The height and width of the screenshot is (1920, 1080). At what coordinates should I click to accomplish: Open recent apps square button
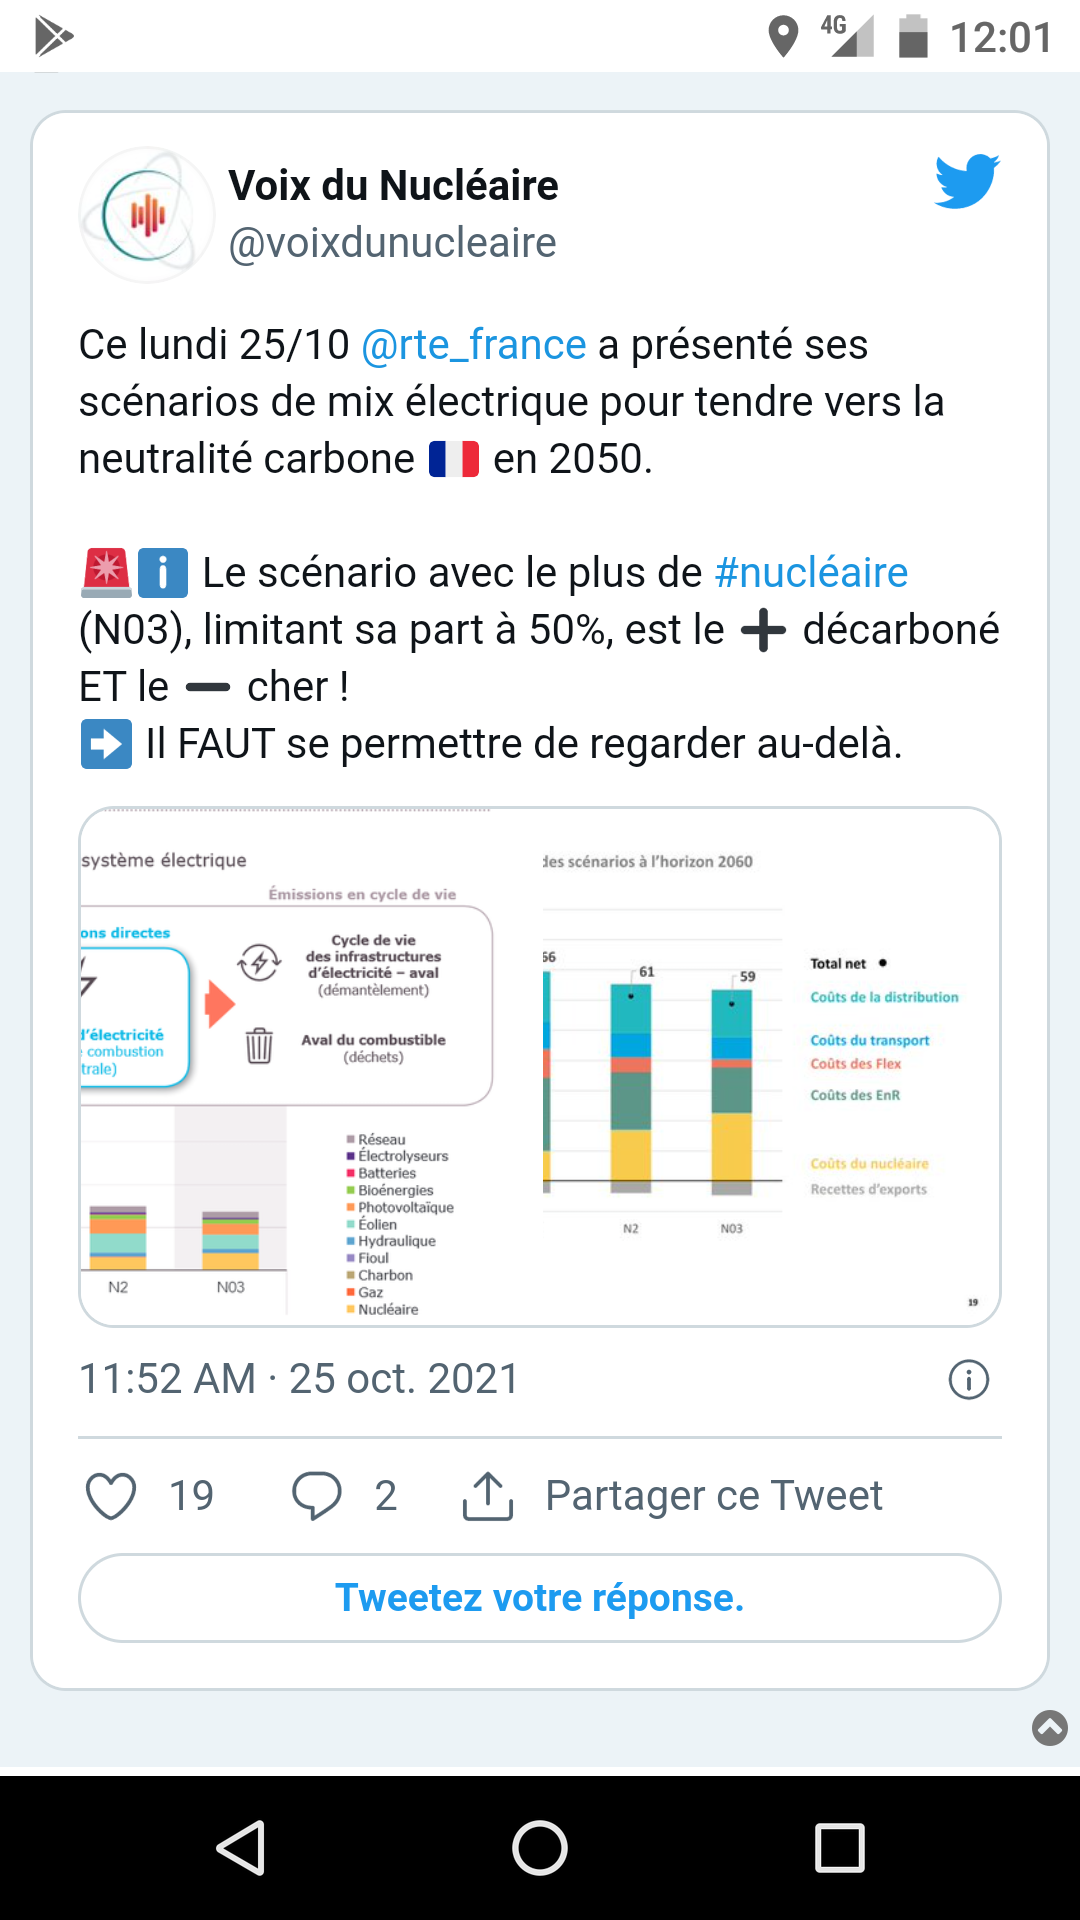839,1847
